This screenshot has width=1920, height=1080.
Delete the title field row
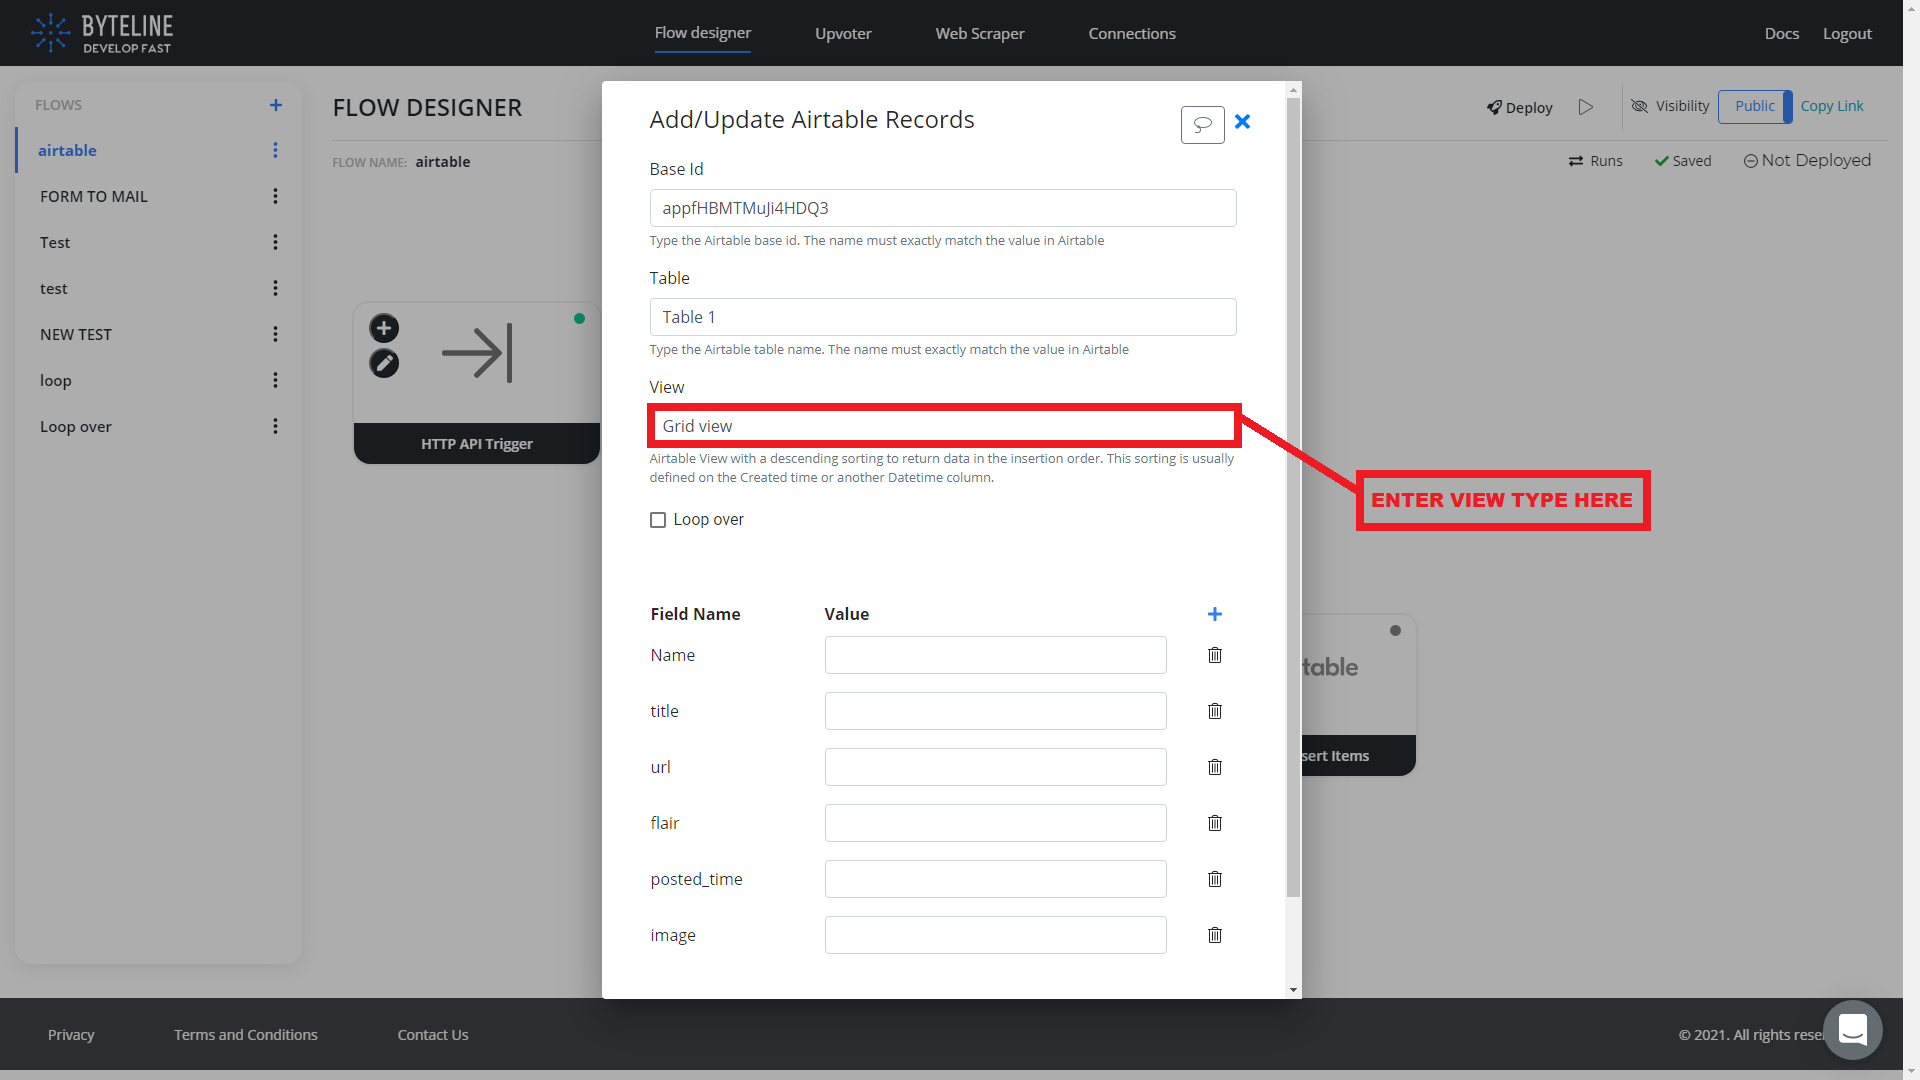1215,711
